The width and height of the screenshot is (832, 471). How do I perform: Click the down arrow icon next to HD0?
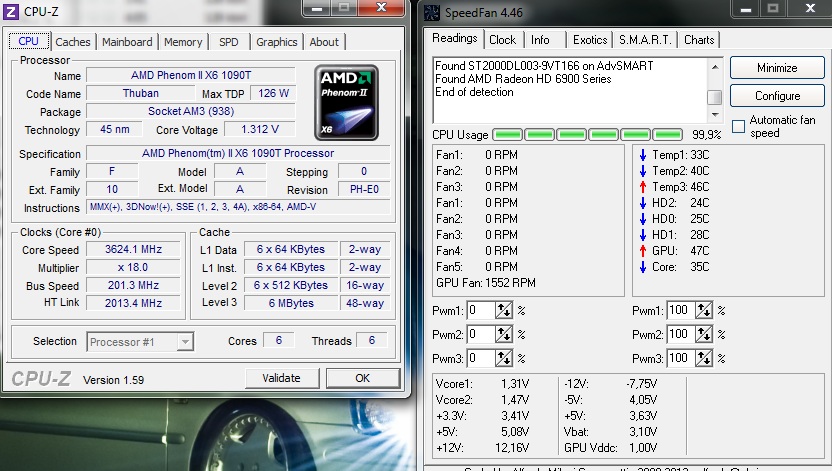click(643, 219)
